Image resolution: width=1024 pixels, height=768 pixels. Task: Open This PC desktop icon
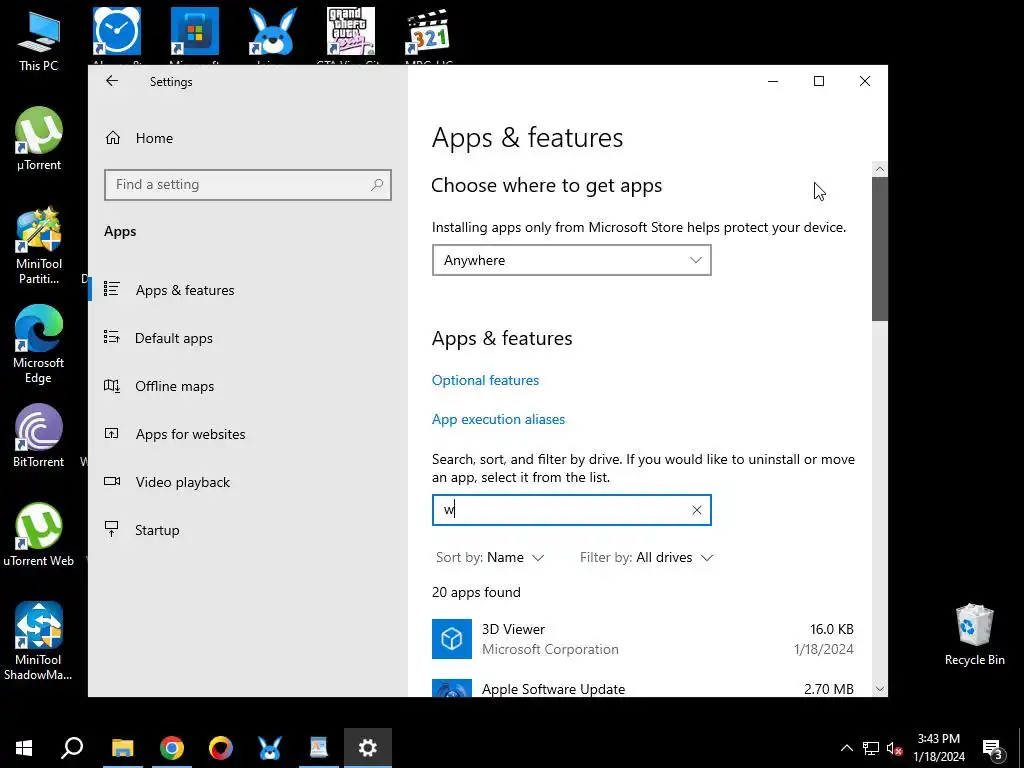39,40
